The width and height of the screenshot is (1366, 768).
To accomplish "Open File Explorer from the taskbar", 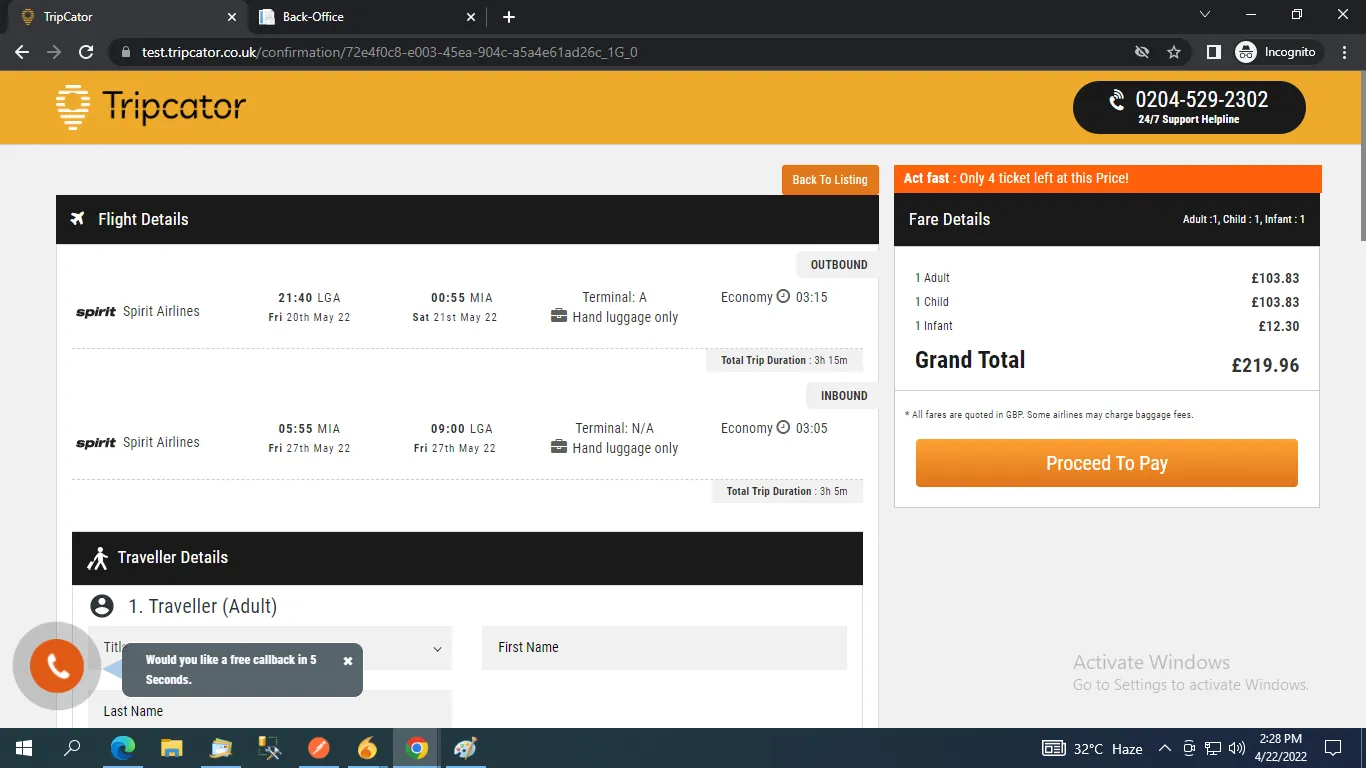I will click(172, 748).
